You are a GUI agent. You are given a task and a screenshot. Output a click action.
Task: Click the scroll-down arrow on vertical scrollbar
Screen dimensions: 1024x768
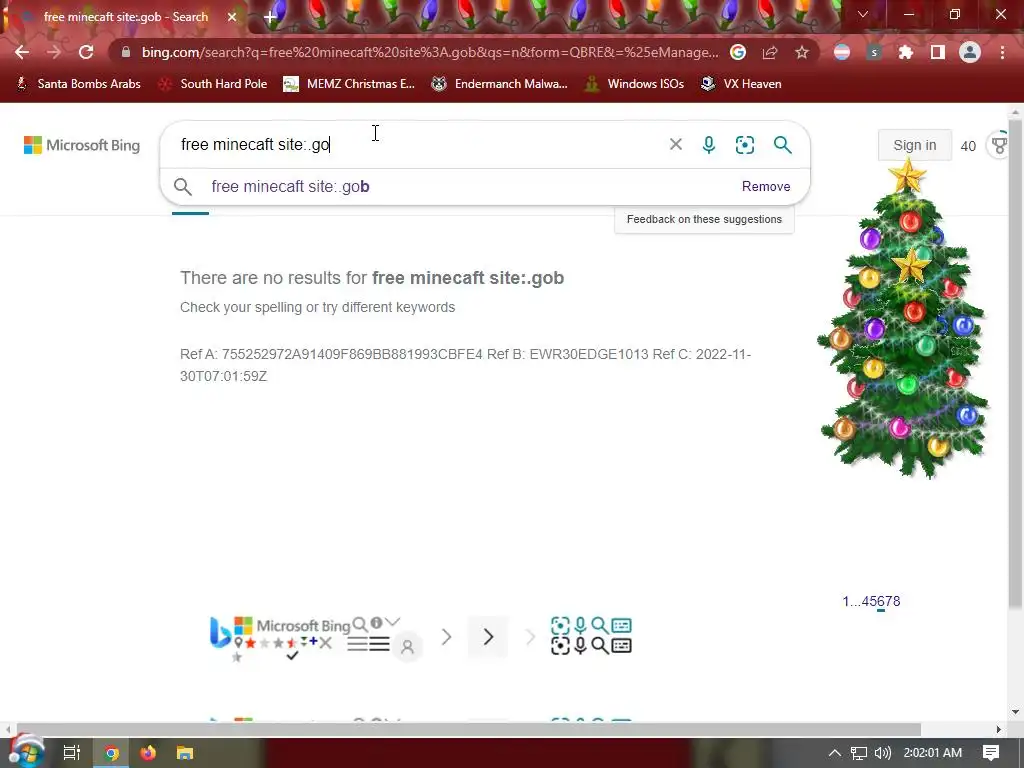pos(1014,712)
